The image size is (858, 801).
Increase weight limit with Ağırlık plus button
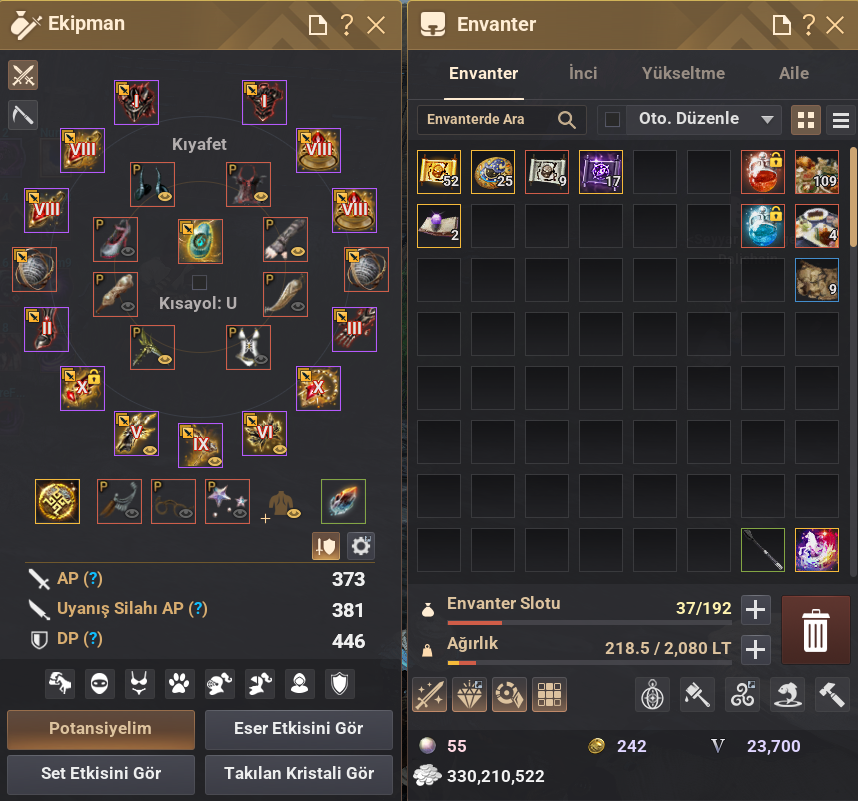pyautogui.click(x=756, y=649)
